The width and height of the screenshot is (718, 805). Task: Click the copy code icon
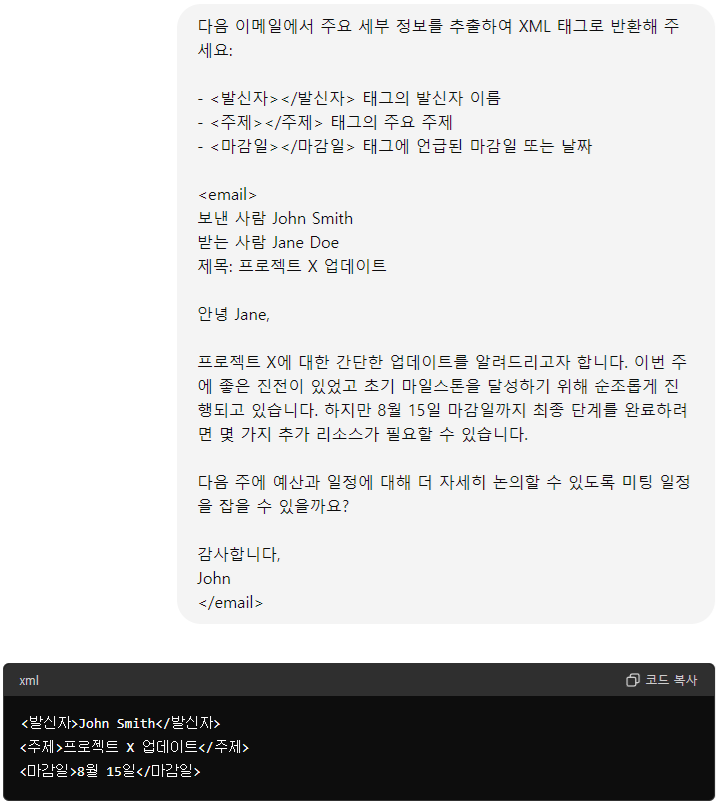tap(633, 680)
